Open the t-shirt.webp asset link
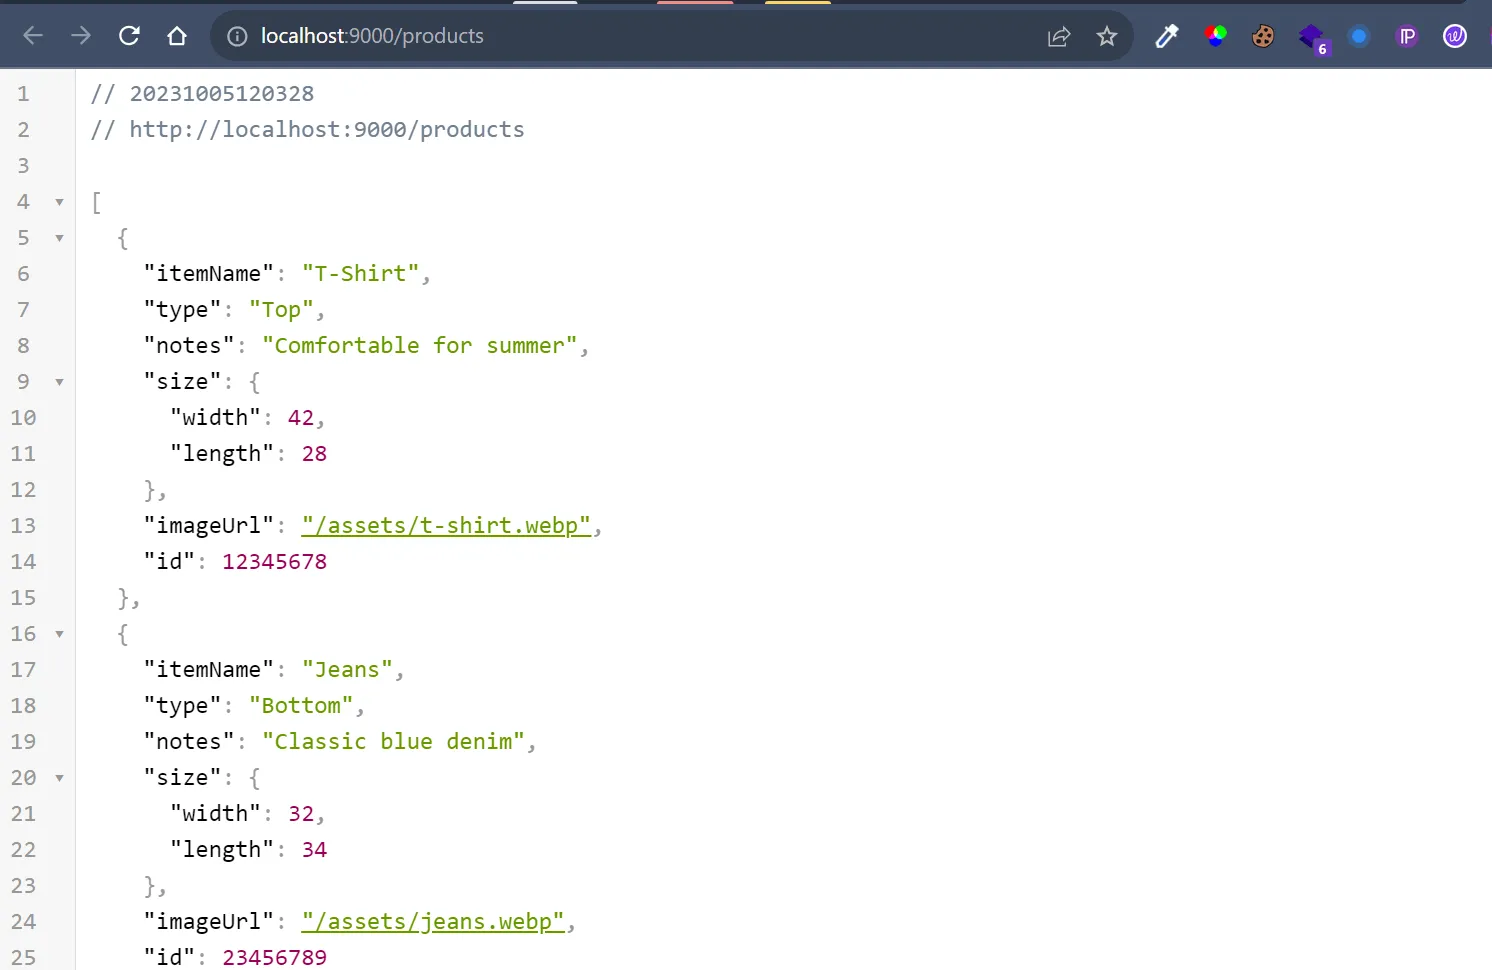 tap(446, 525)
